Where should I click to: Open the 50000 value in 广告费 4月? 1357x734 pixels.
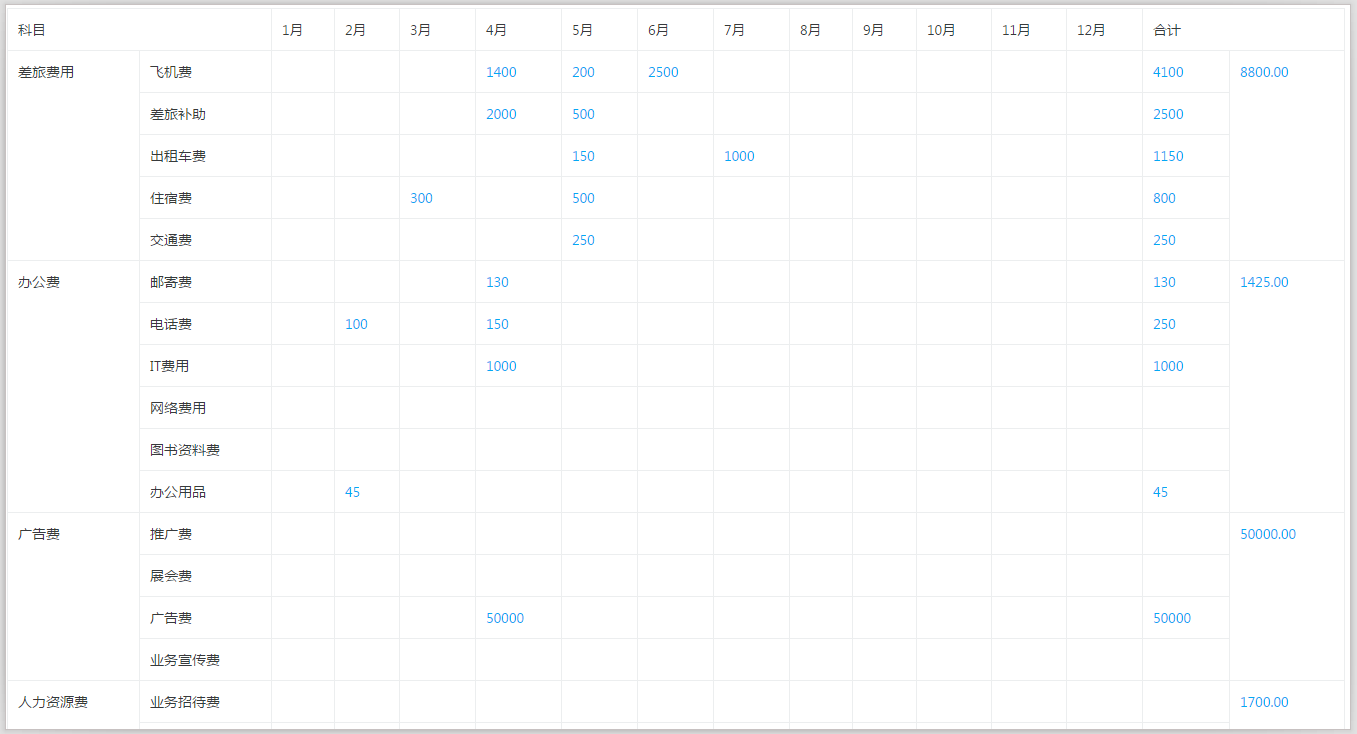coord(505,618)
